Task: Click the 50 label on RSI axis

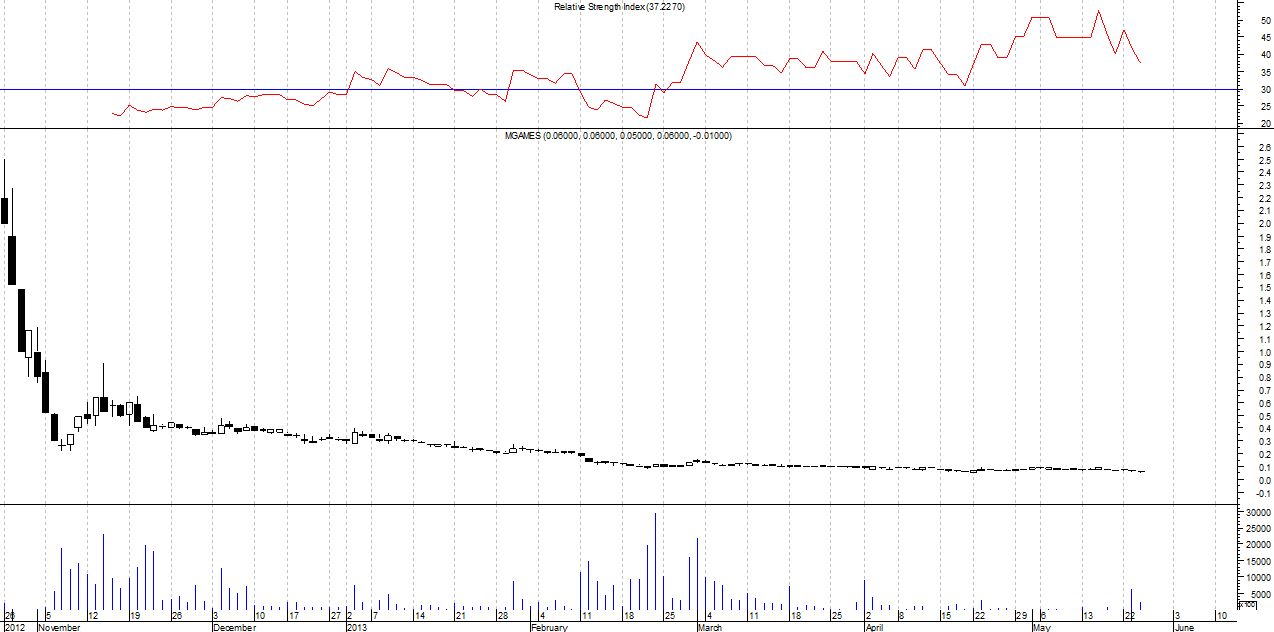Action: 1266,20
